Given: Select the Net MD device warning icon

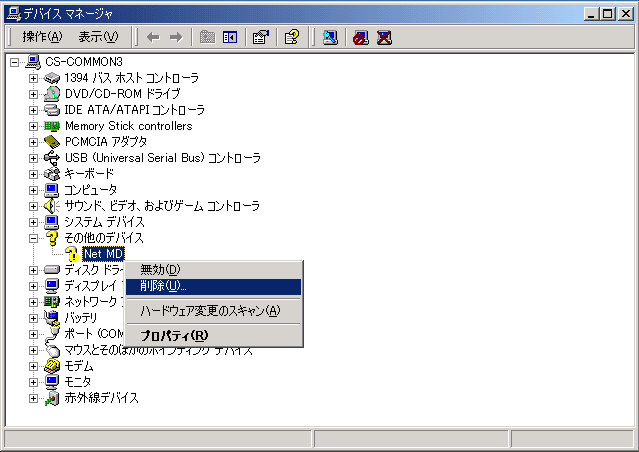Looking at the screenshot, I should (x=72, y=254).
